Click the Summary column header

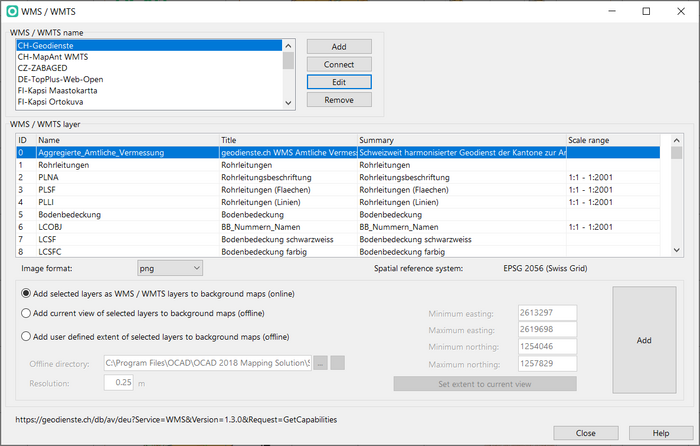[x=462, y=140]
